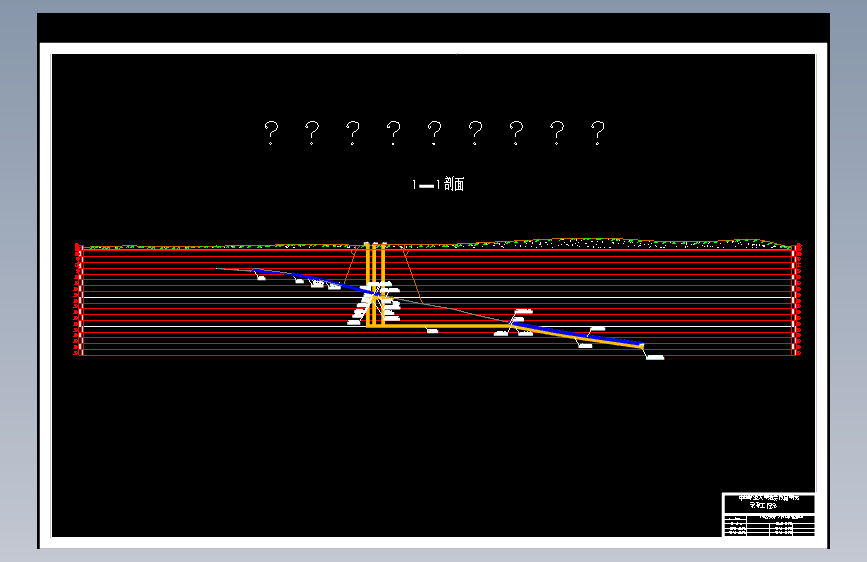867x562 pixels.
Task: Select the title block in the drawing corner
Action: pos(769,514)
